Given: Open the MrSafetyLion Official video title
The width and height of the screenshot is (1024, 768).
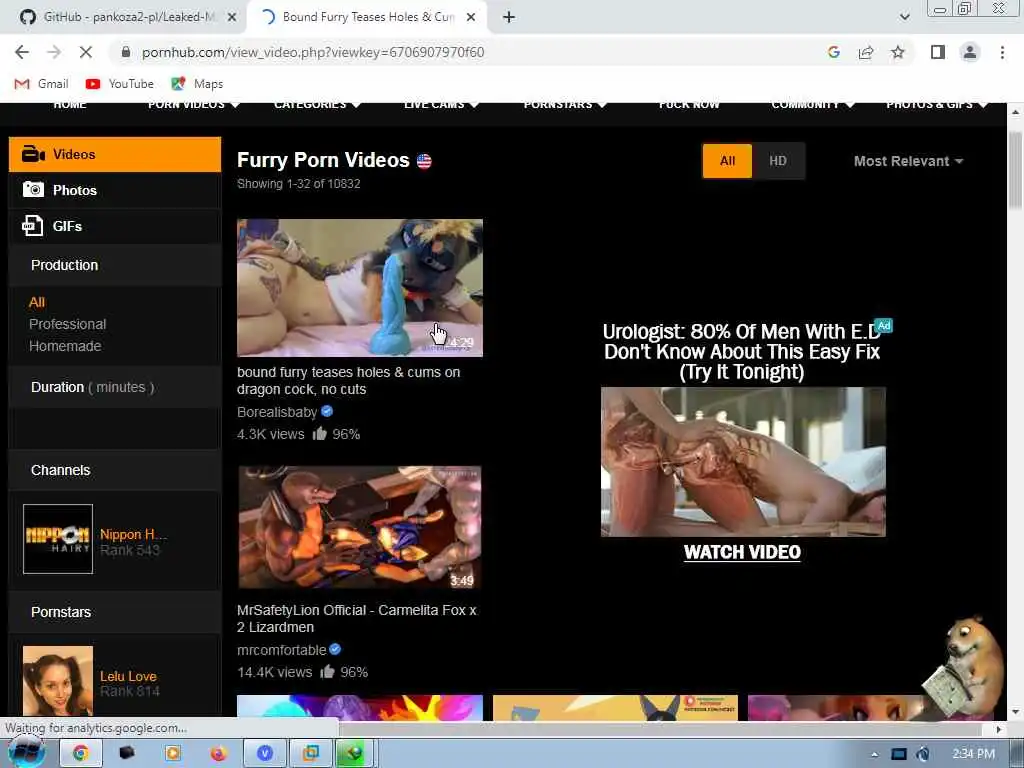Looking at the screenshot, I should 357,618.
